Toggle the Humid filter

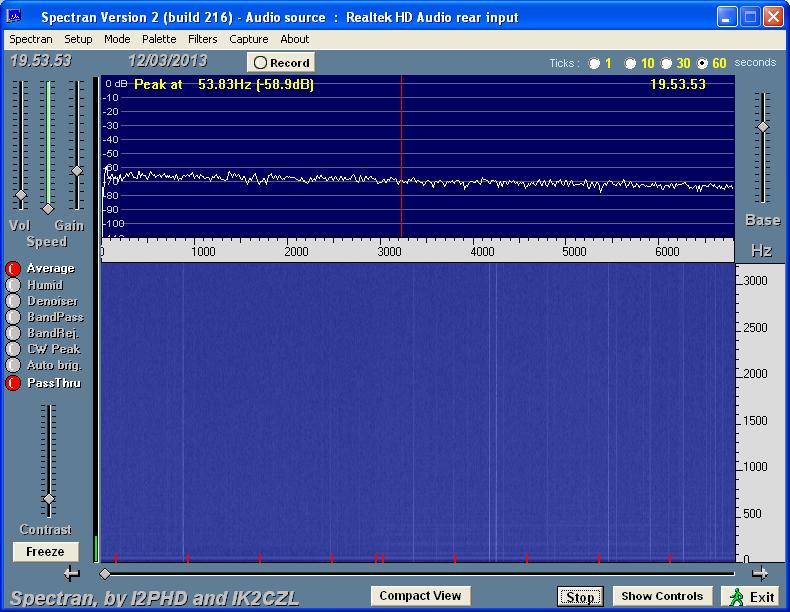click(13, 285)
